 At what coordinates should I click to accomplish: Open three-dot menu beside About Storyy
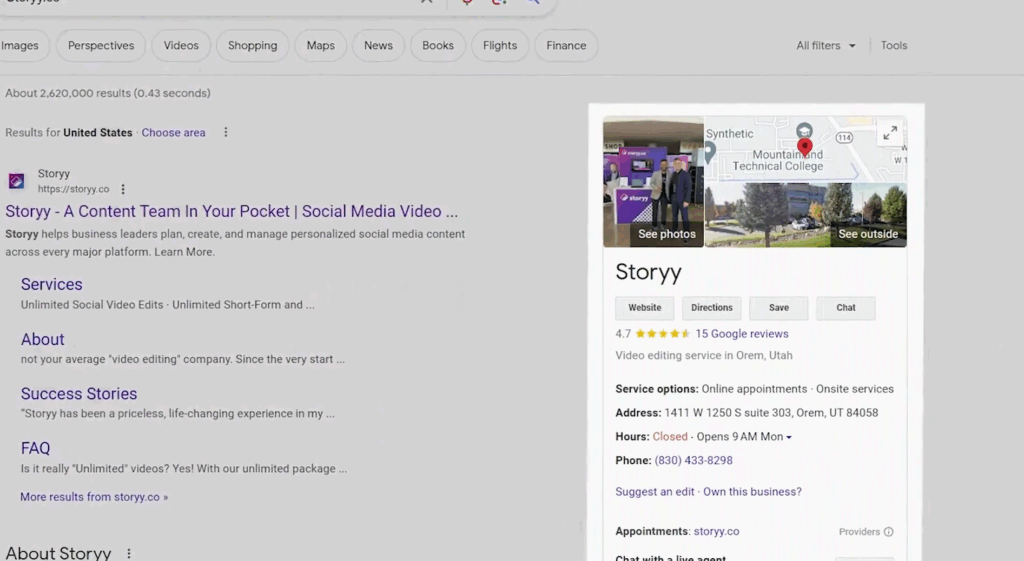129,553
